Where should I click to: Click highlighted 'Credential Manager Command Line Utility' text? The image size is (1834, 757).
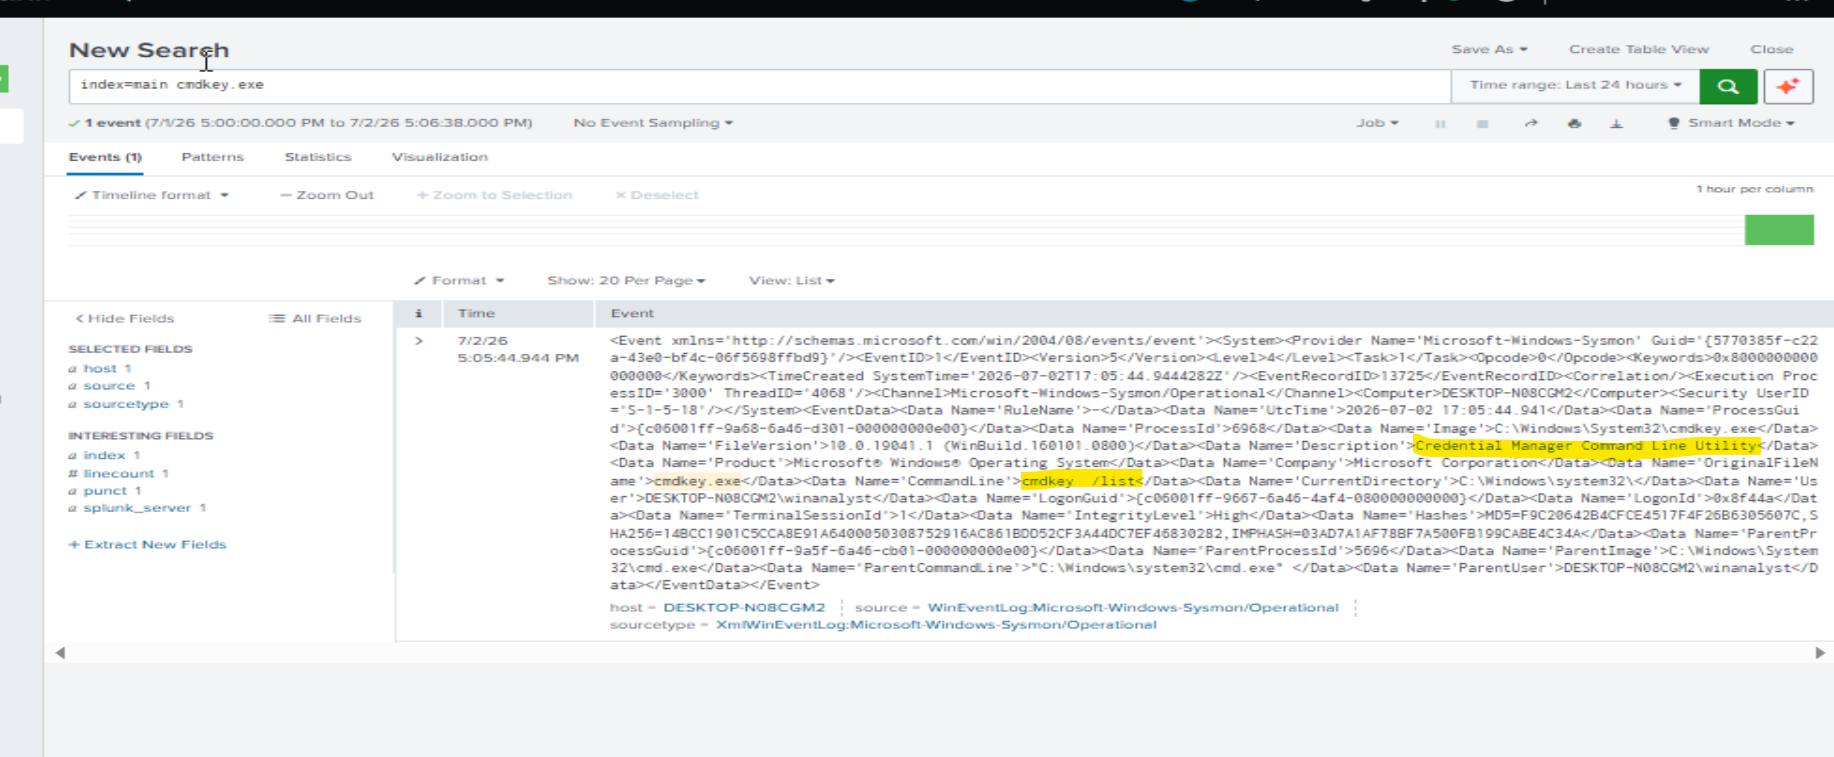coord(1587,446)
